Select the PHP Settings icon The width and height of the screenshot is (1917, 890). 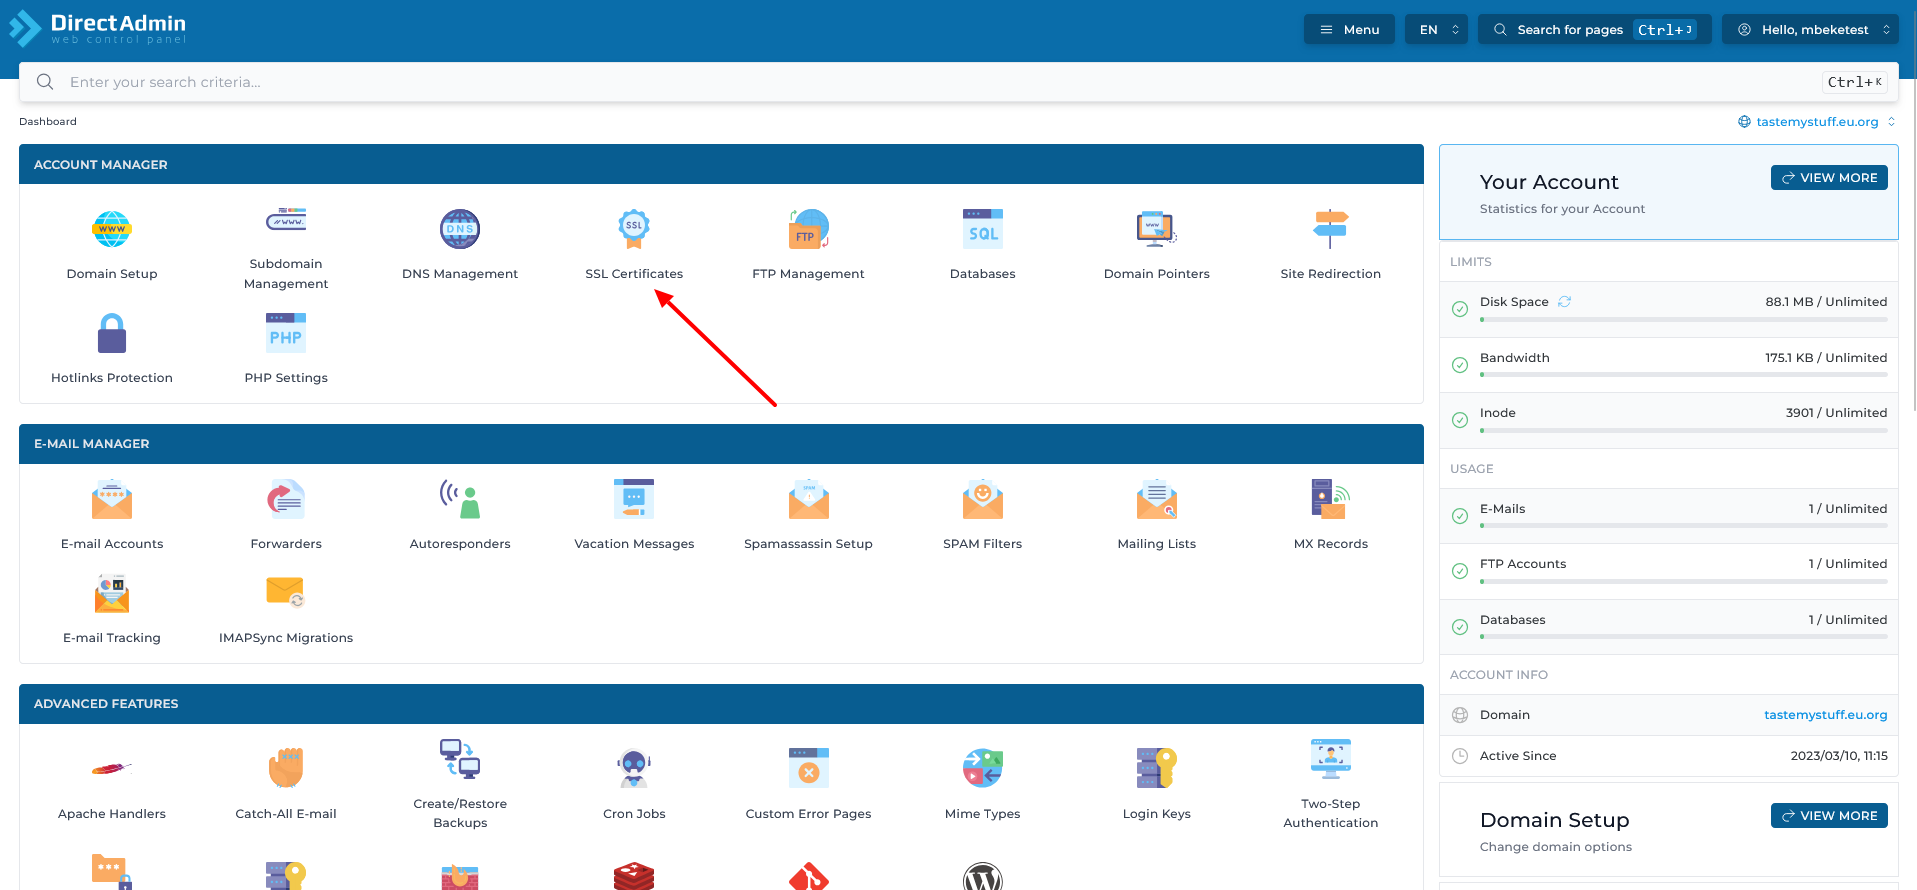[286, 333]
